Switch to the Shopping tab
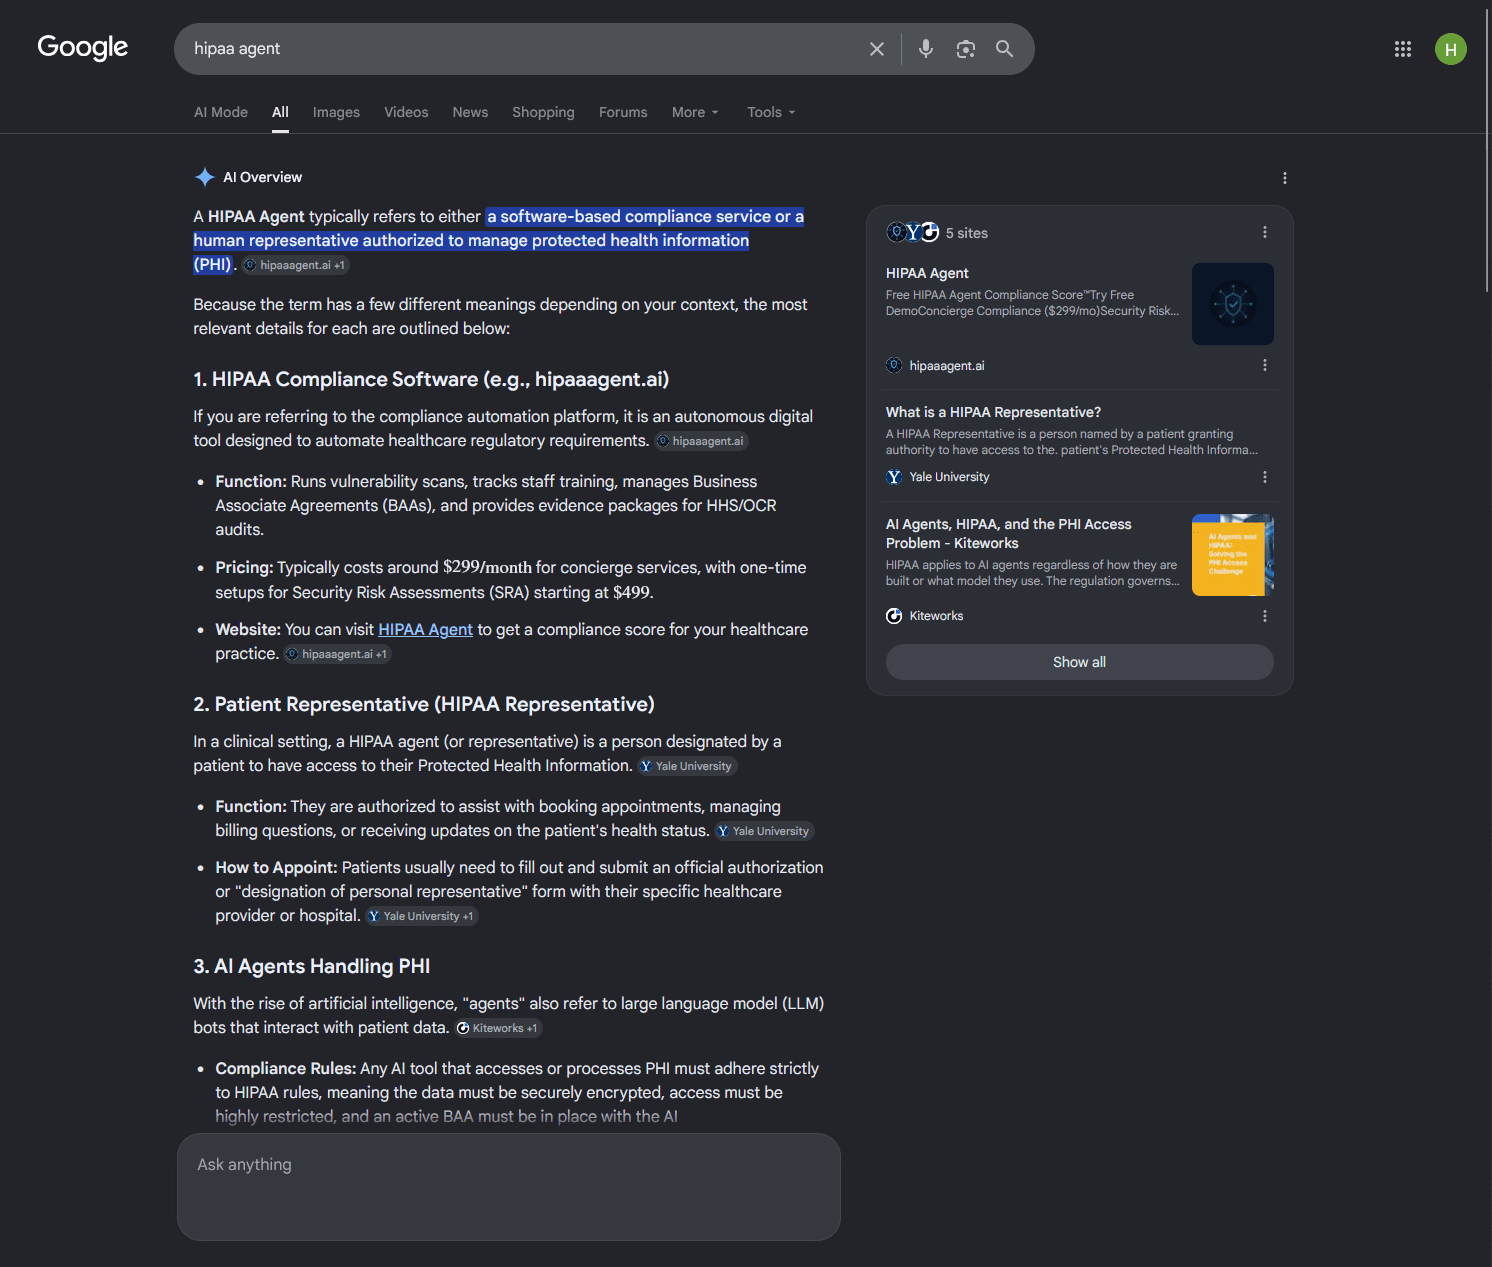The width and height of the screenshot is (1492, 1267). tap(543, 112)
